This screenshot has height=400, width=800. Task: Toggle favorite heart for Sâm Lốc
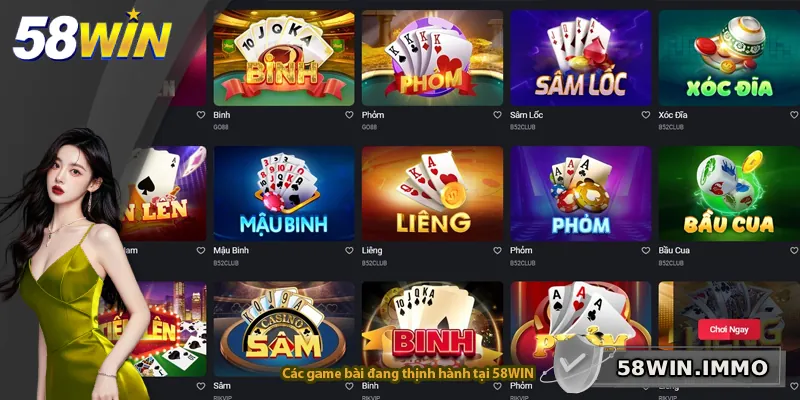[x=645, y=115]
